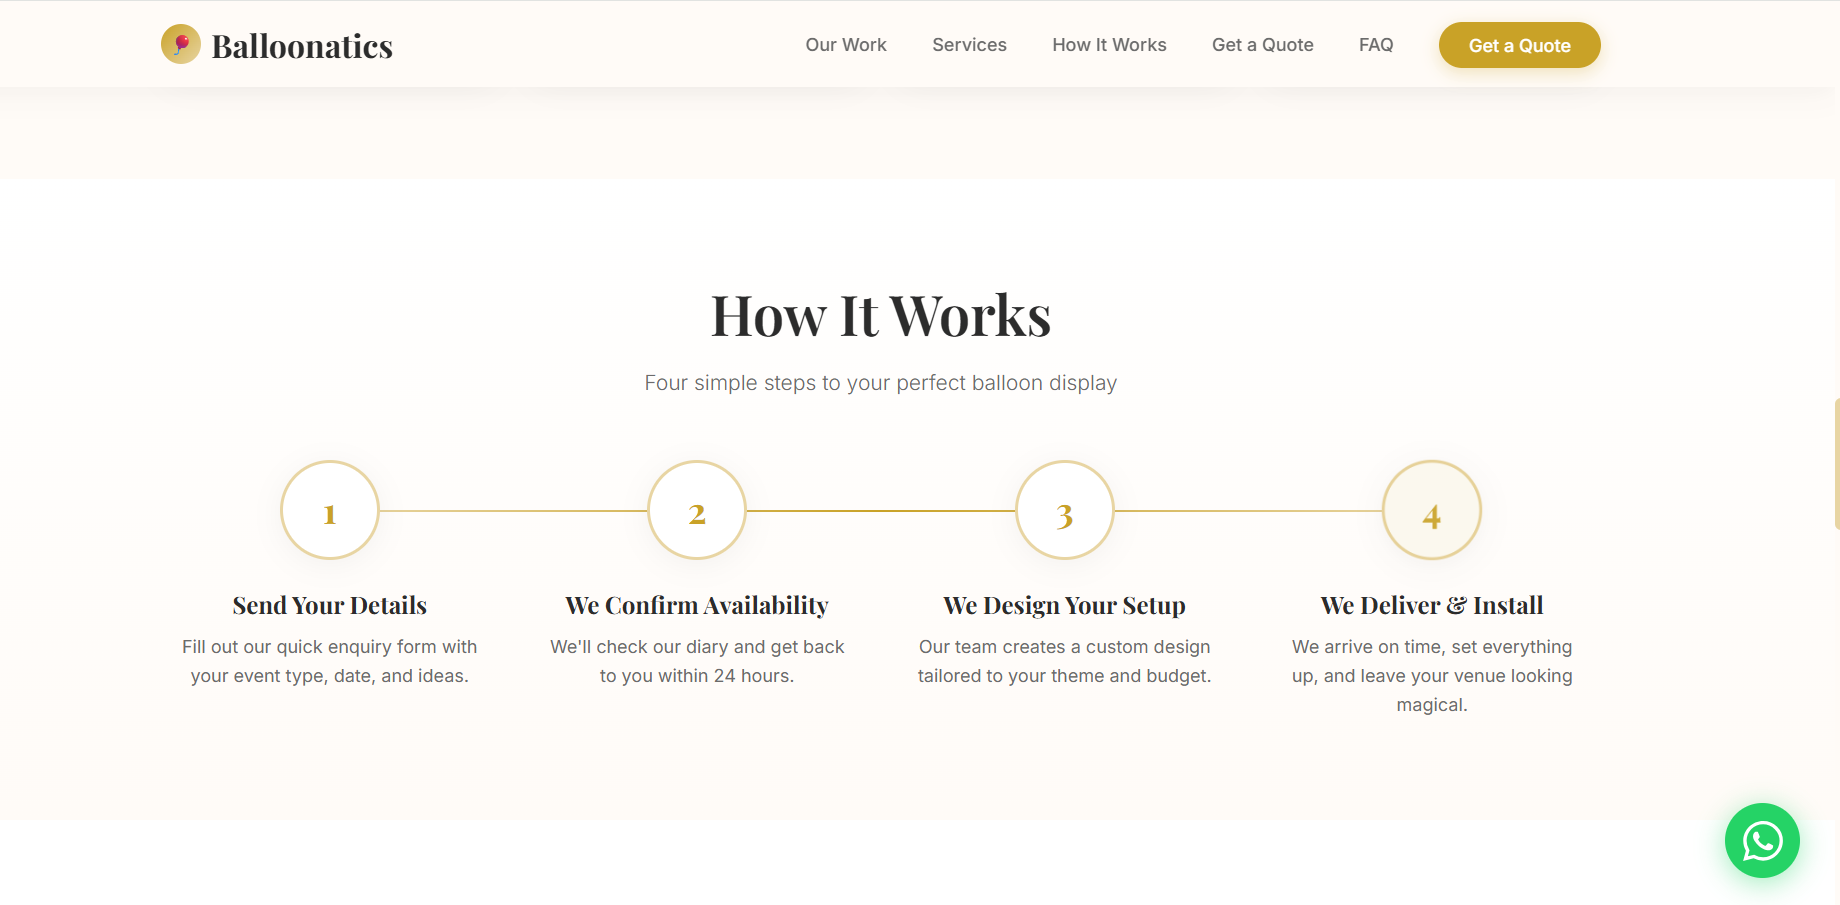Screen dimensions: 1840x905
Task: Go to Services in the navigation
Action: pos(969,45)
